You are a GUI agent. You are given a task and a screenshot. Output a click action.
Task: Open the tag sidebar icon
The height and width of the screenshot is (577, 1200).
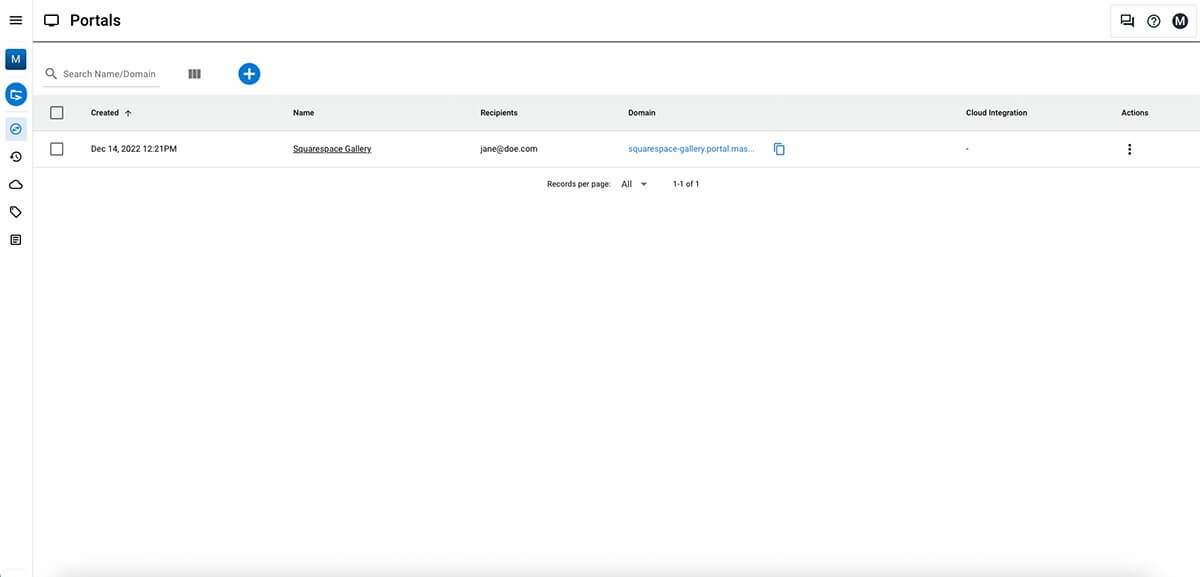[16, 212]
